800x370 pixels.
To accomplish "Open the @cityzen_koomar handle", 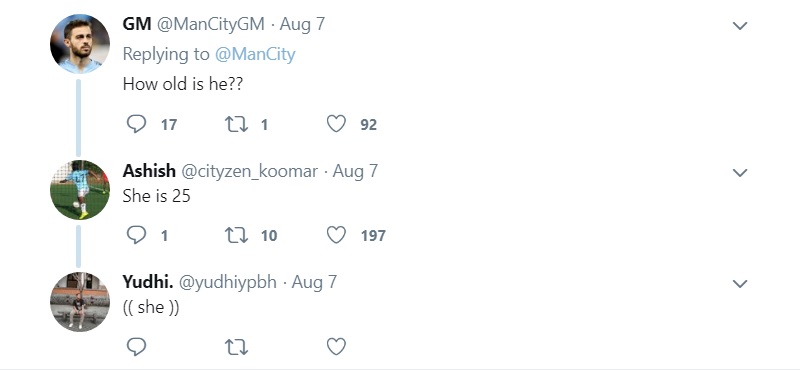I will coord(249,171).
